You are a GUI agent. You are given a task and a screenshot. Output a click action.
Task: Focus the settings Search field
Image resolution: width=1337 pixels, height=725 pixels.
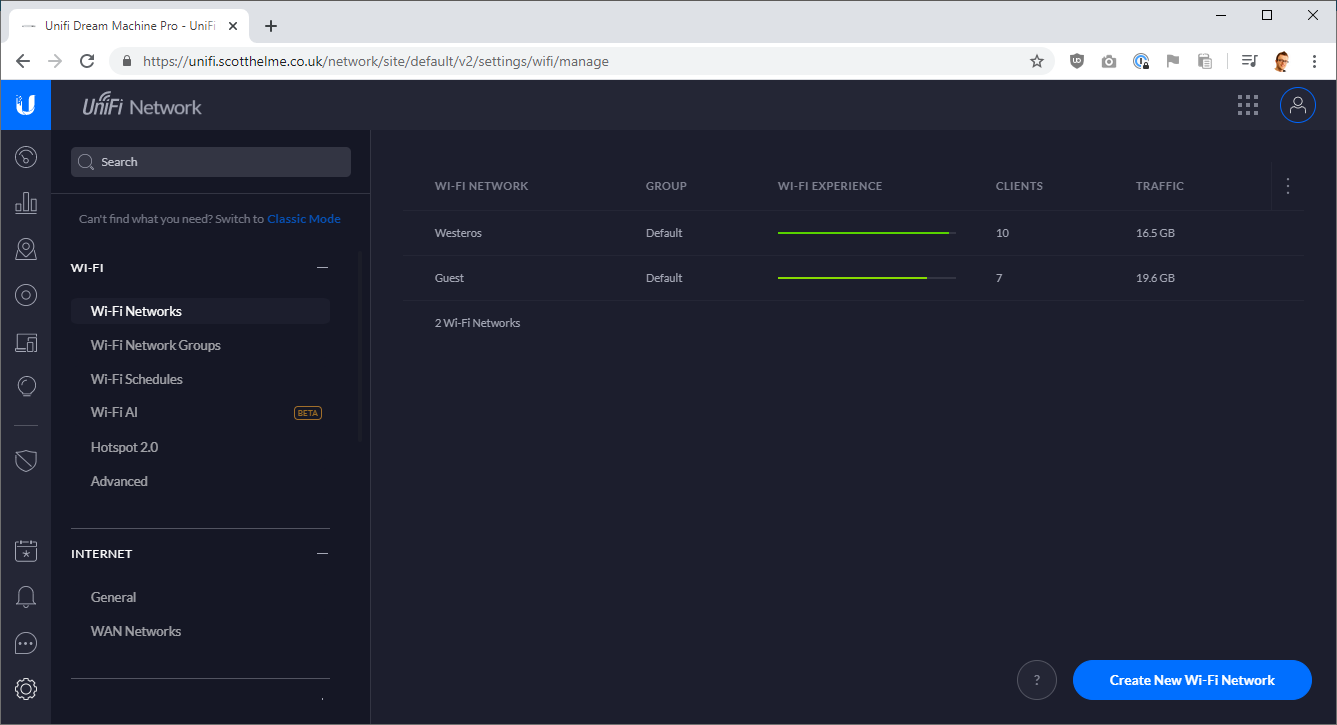(211, 162)
